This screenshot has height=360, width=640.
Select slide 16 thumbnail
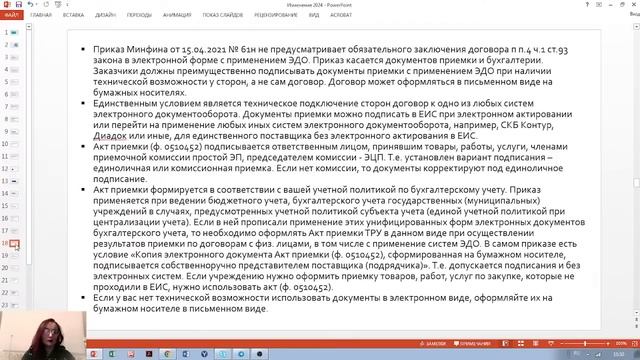[x=14, y=218]
